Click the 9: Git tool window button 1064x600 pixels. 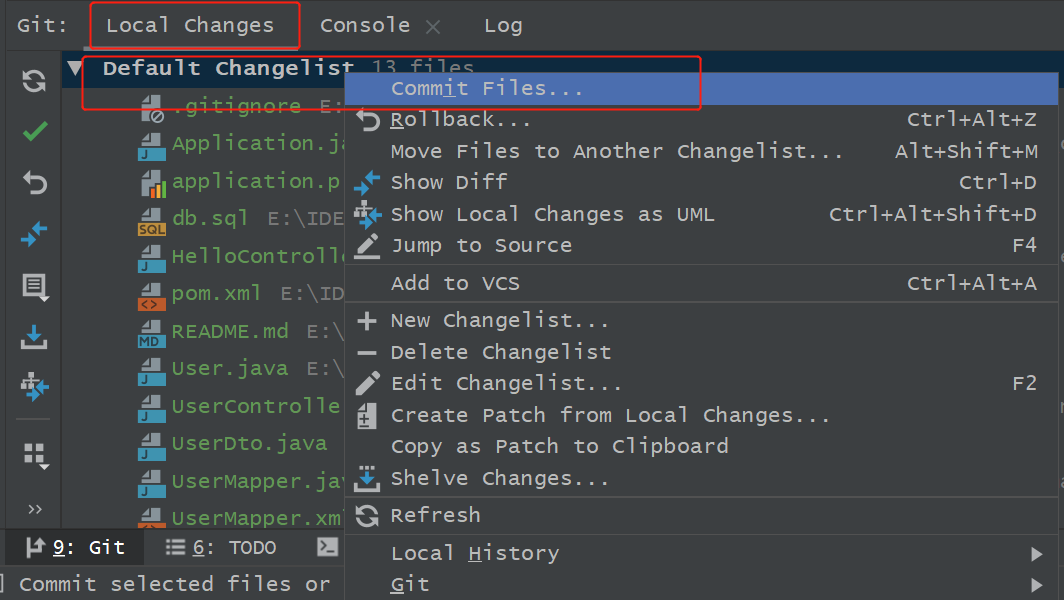click(x=76, y=547)
